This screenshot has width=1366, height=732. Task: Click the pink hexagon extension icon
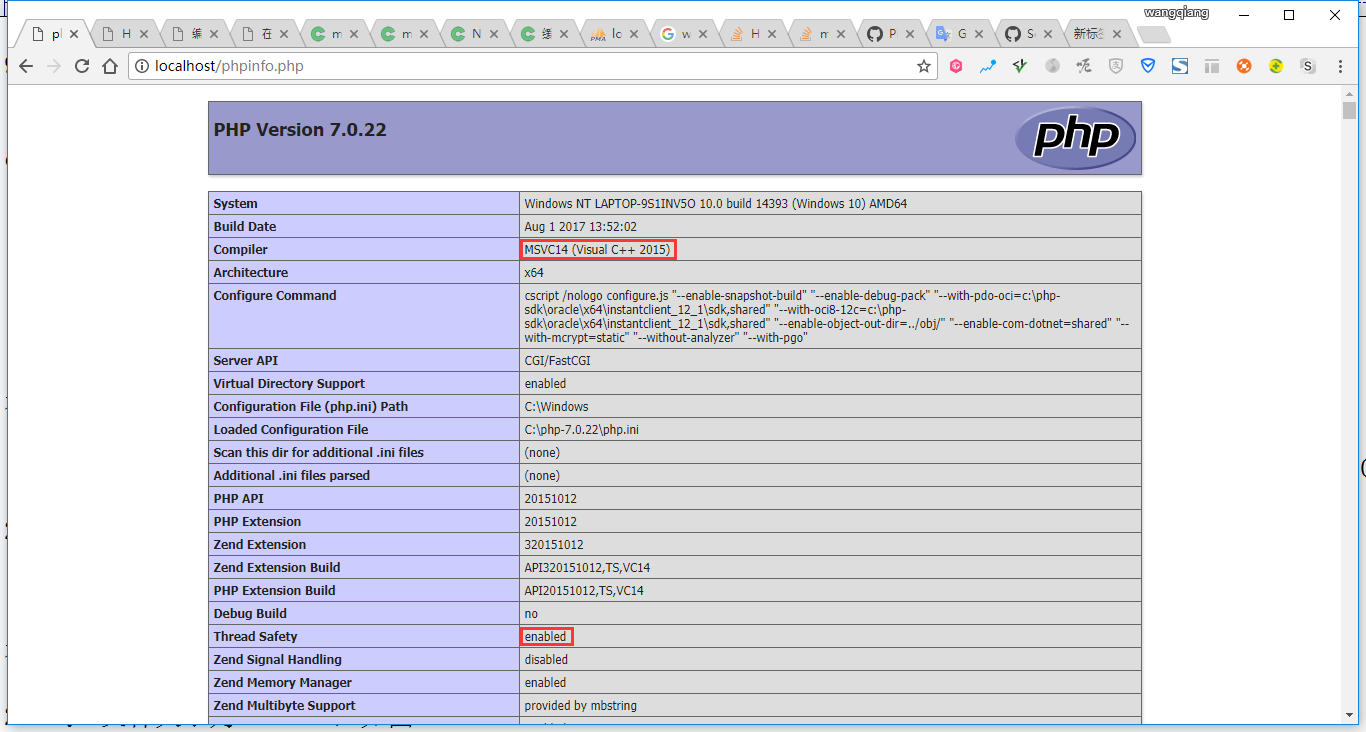click(x=956, y=67)
